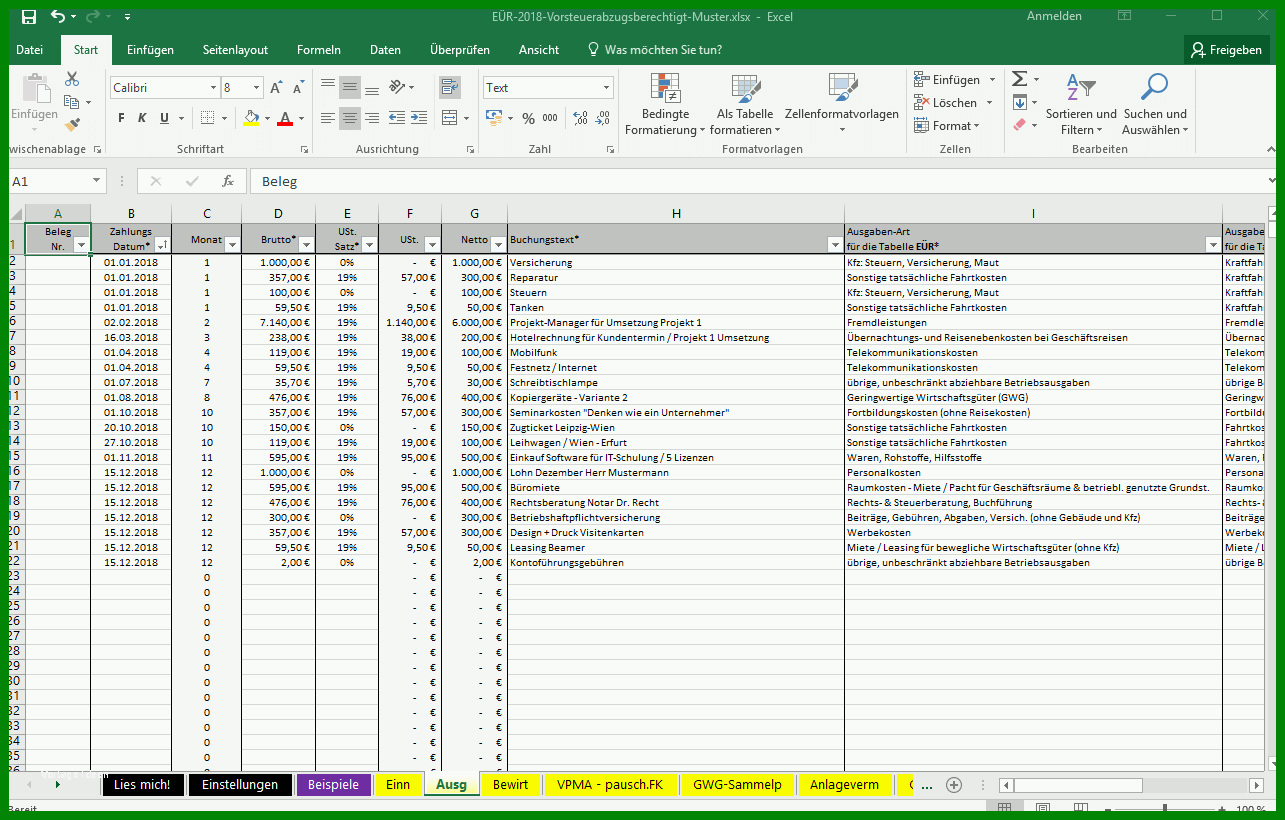Toggle center horizontal alignment
1285x820 pixels.
click(x=350, y=118)
